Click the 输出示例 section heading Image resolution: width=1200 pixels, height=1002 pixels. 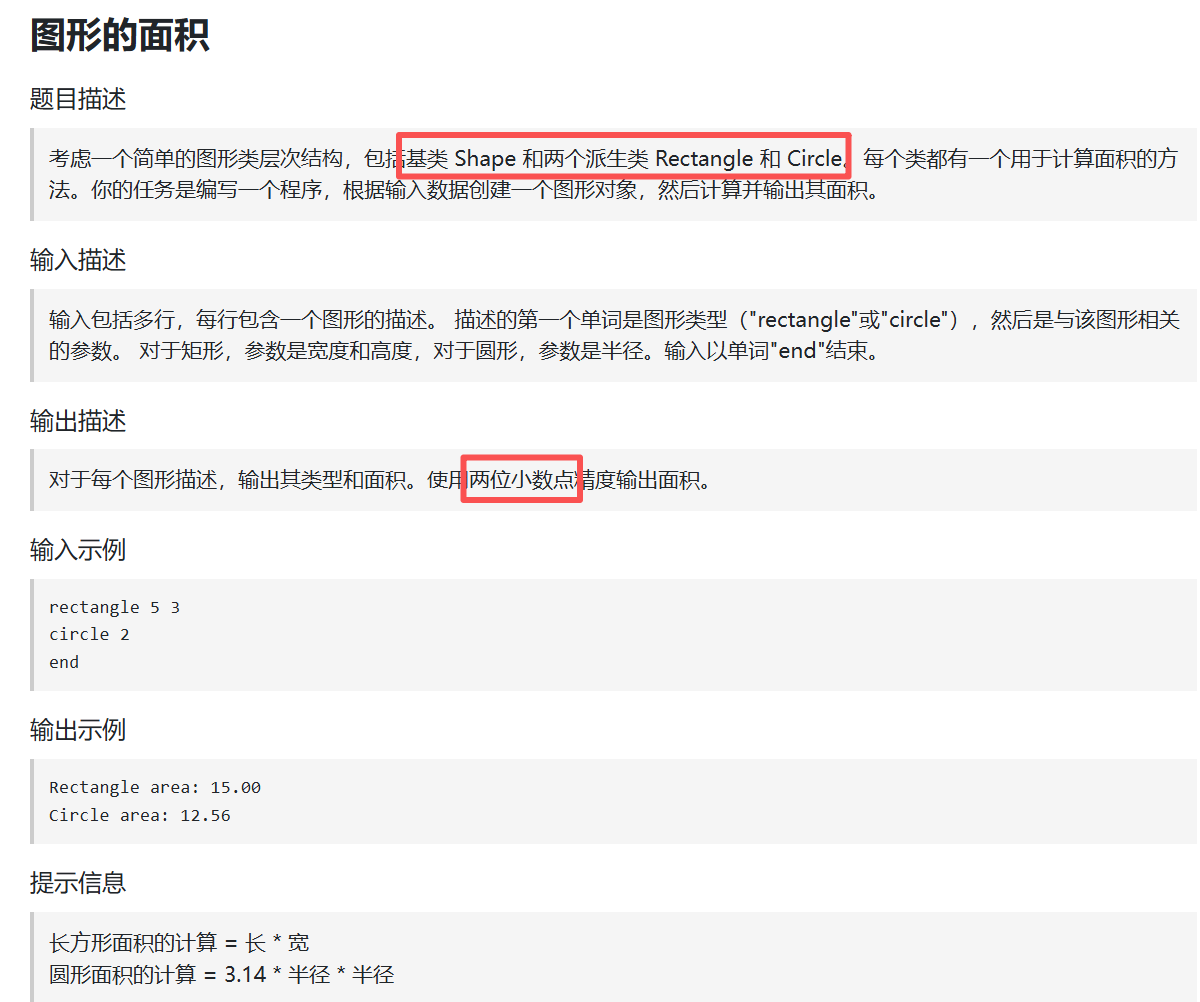(x=78, y=730)
